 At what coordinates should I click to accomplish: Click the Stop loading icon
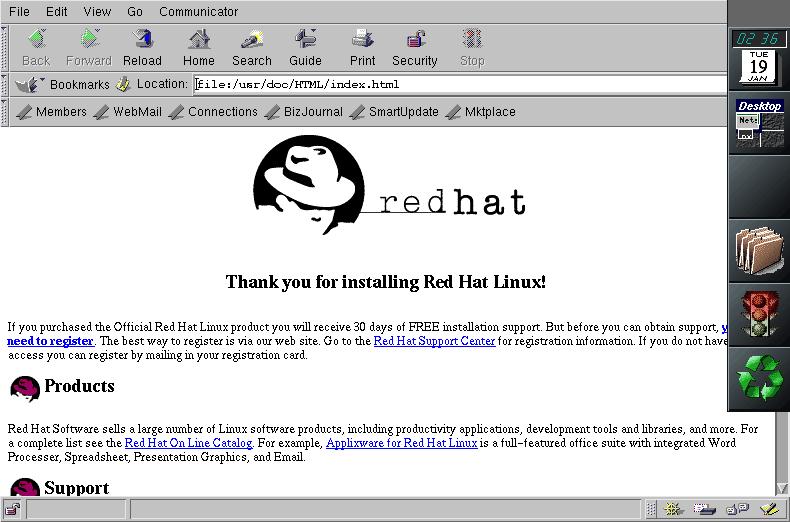(x=472, y=48)
